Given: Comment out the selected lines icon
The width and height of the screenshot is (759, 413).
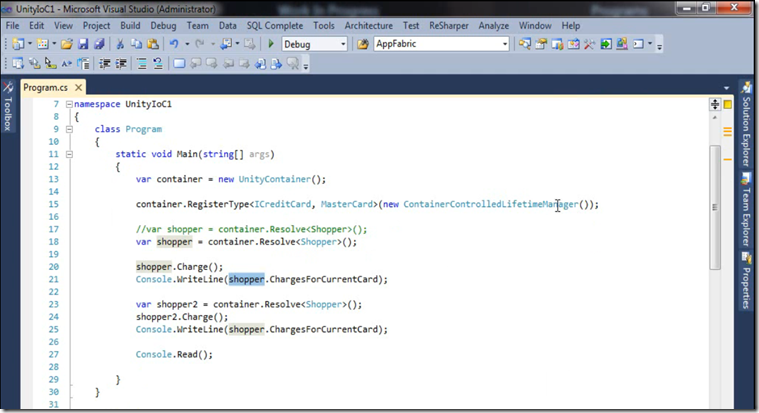Looking at the screenshot, I should pyautogui.click(x=141, y=63).
